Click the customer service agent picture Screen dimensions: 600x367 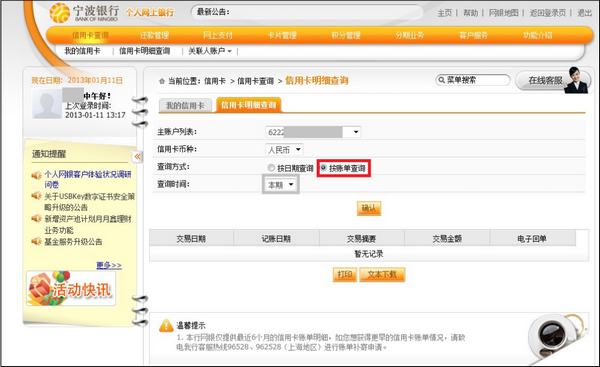(x=576, y=80)
